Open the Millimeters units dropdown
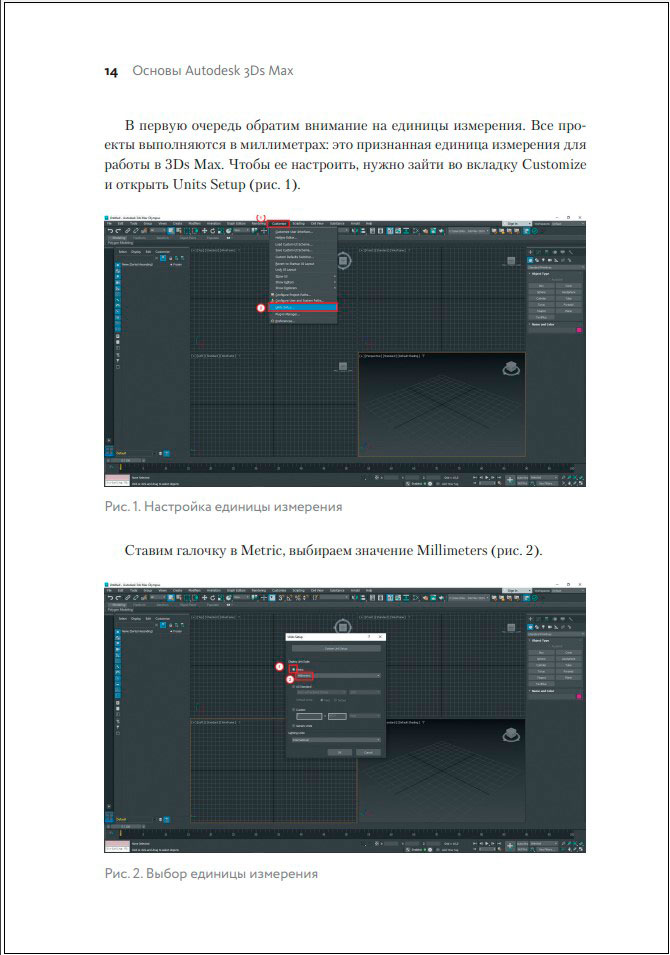The image size is (670, 955). point(337,676)
